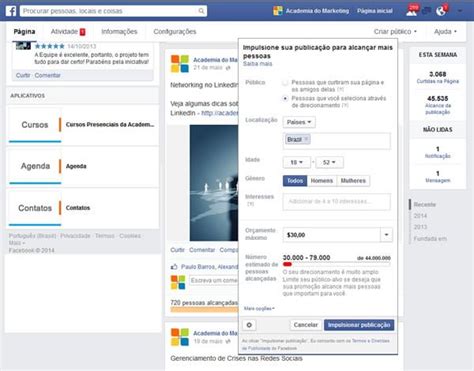Open the LinkedIn post image thumbnail

[x=214, y=183]
